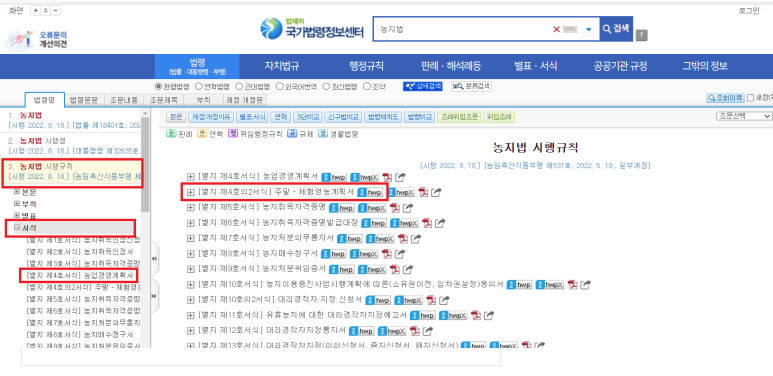Open 행정규칙 menu

(366, 67)
